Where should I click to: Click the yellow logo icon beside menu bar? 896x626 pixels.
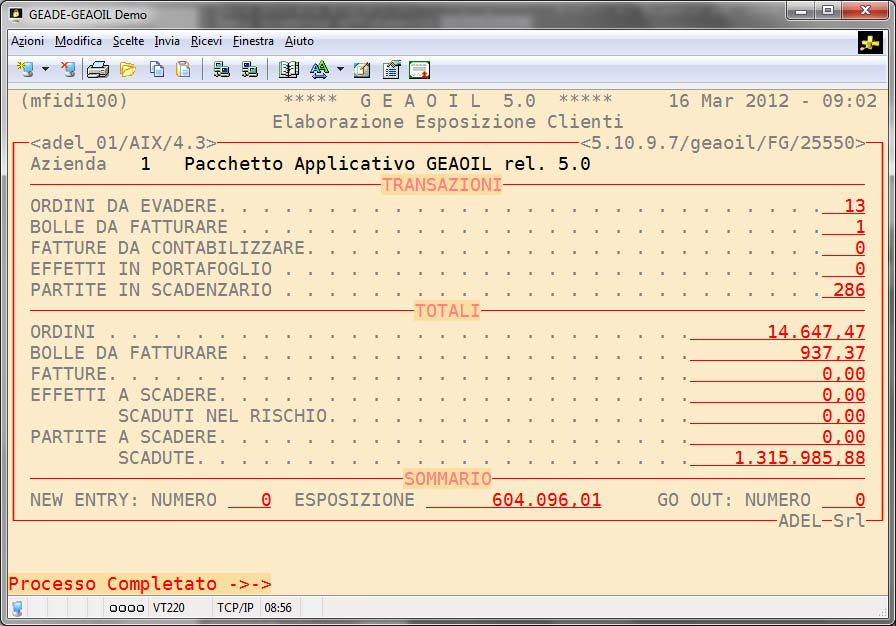tap(869, 42)
